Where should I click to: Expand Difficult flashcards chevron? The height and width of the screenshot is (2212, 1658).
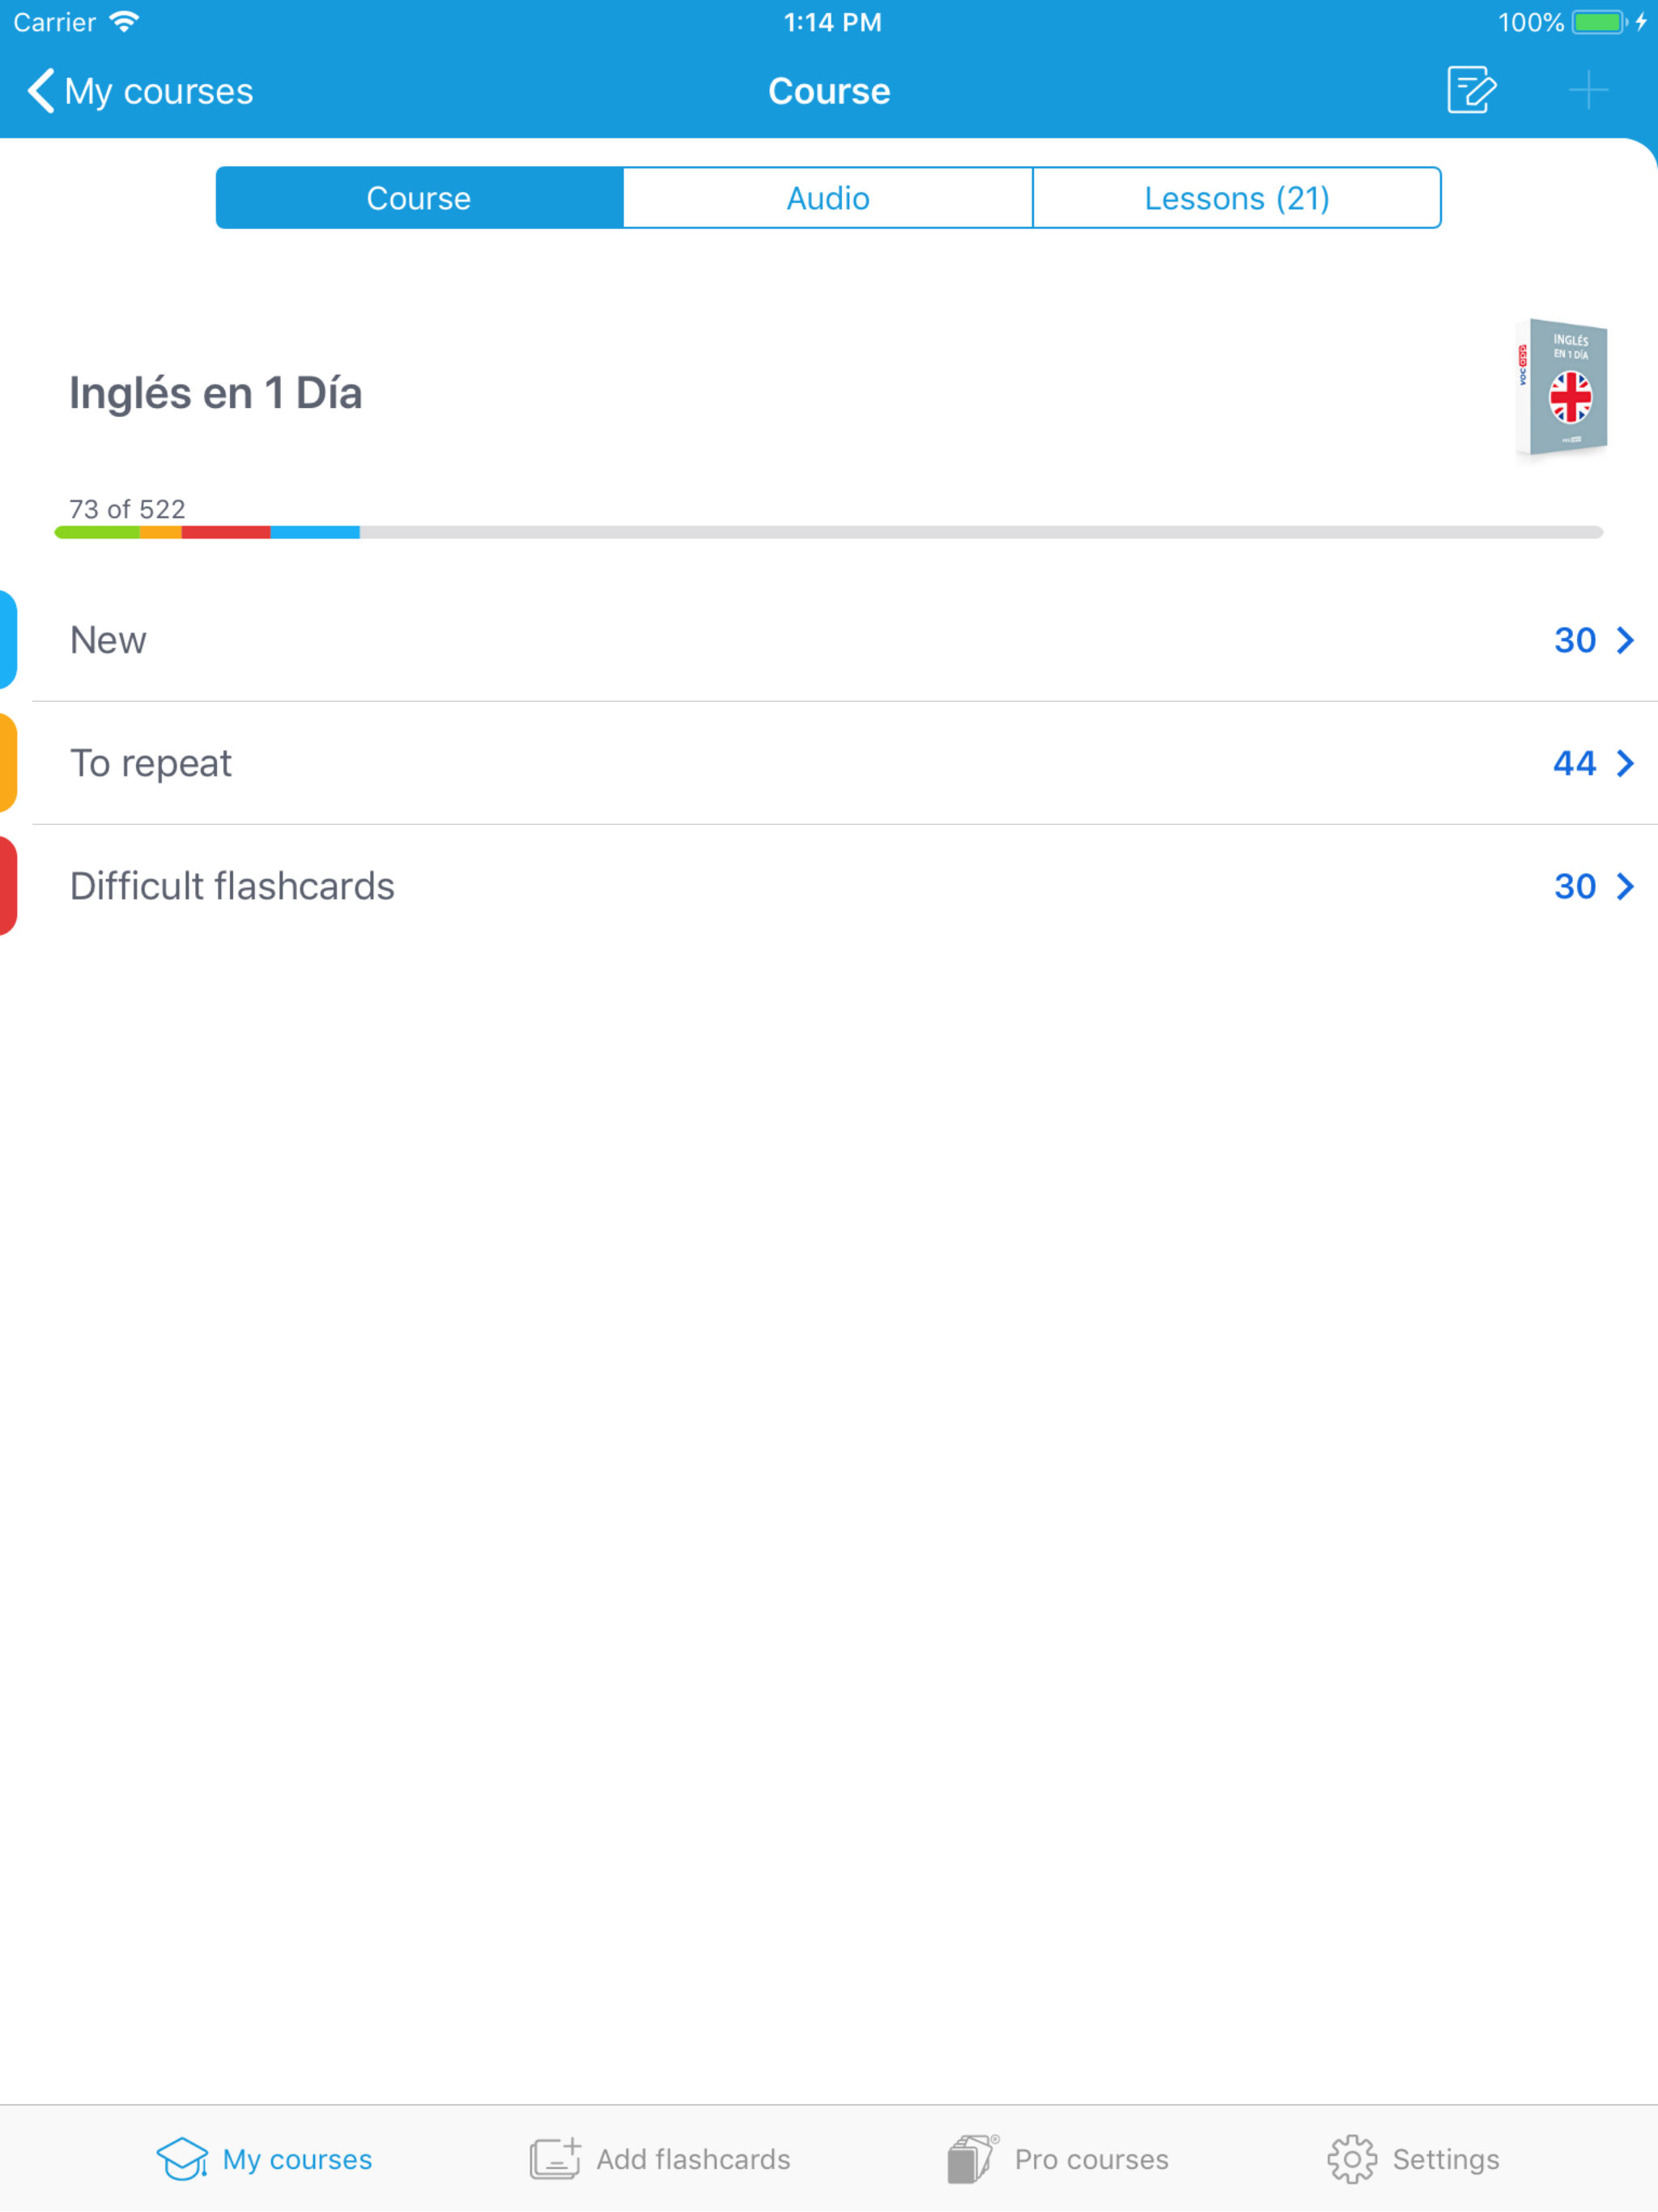(x=1625, y=886)
